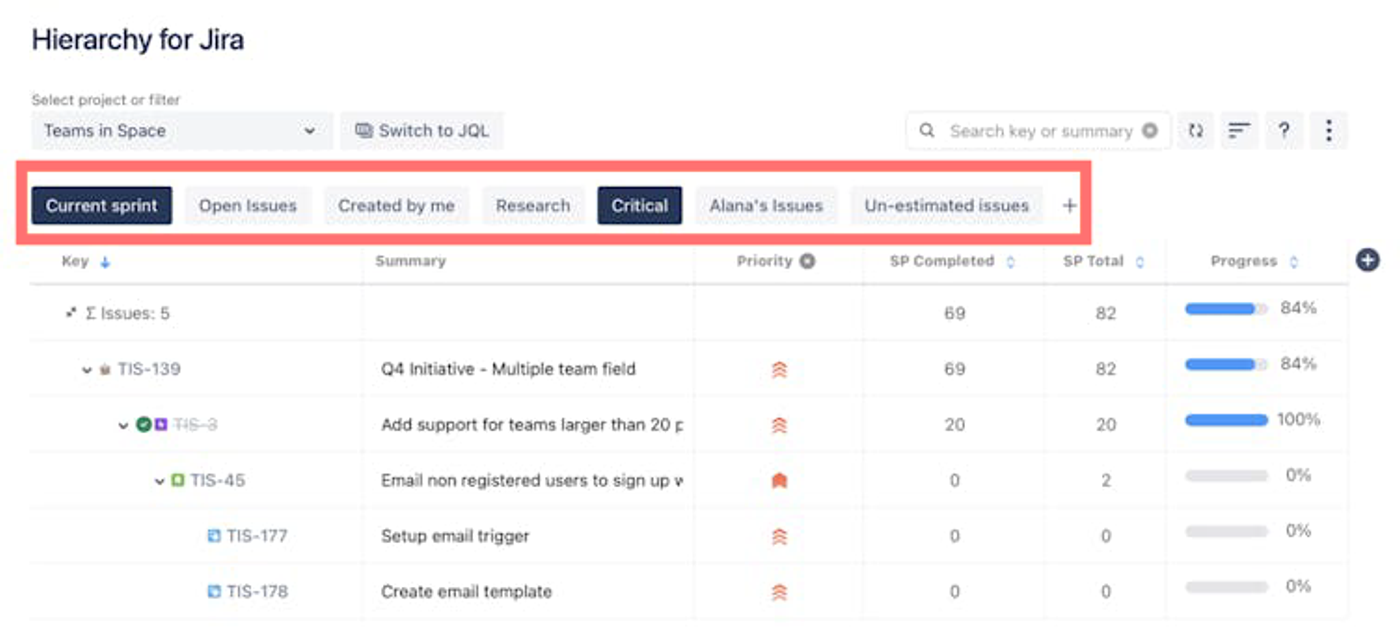1400x639 pixels.
Task: Click priority icon for Q4 Initiative row
Action: [x=780, y=370]
